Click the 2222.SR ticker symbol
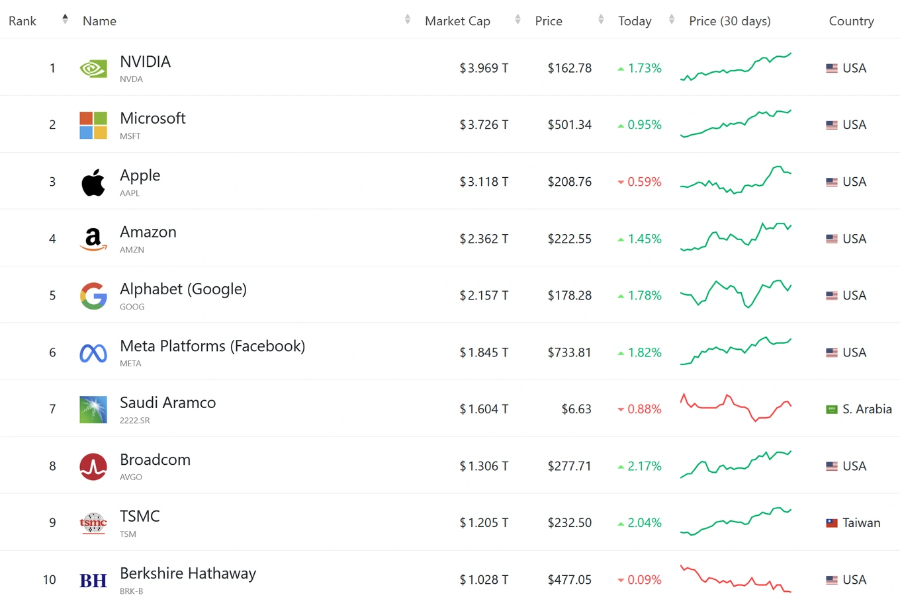Screen dimensions: 900x609 tap(135, 421)
